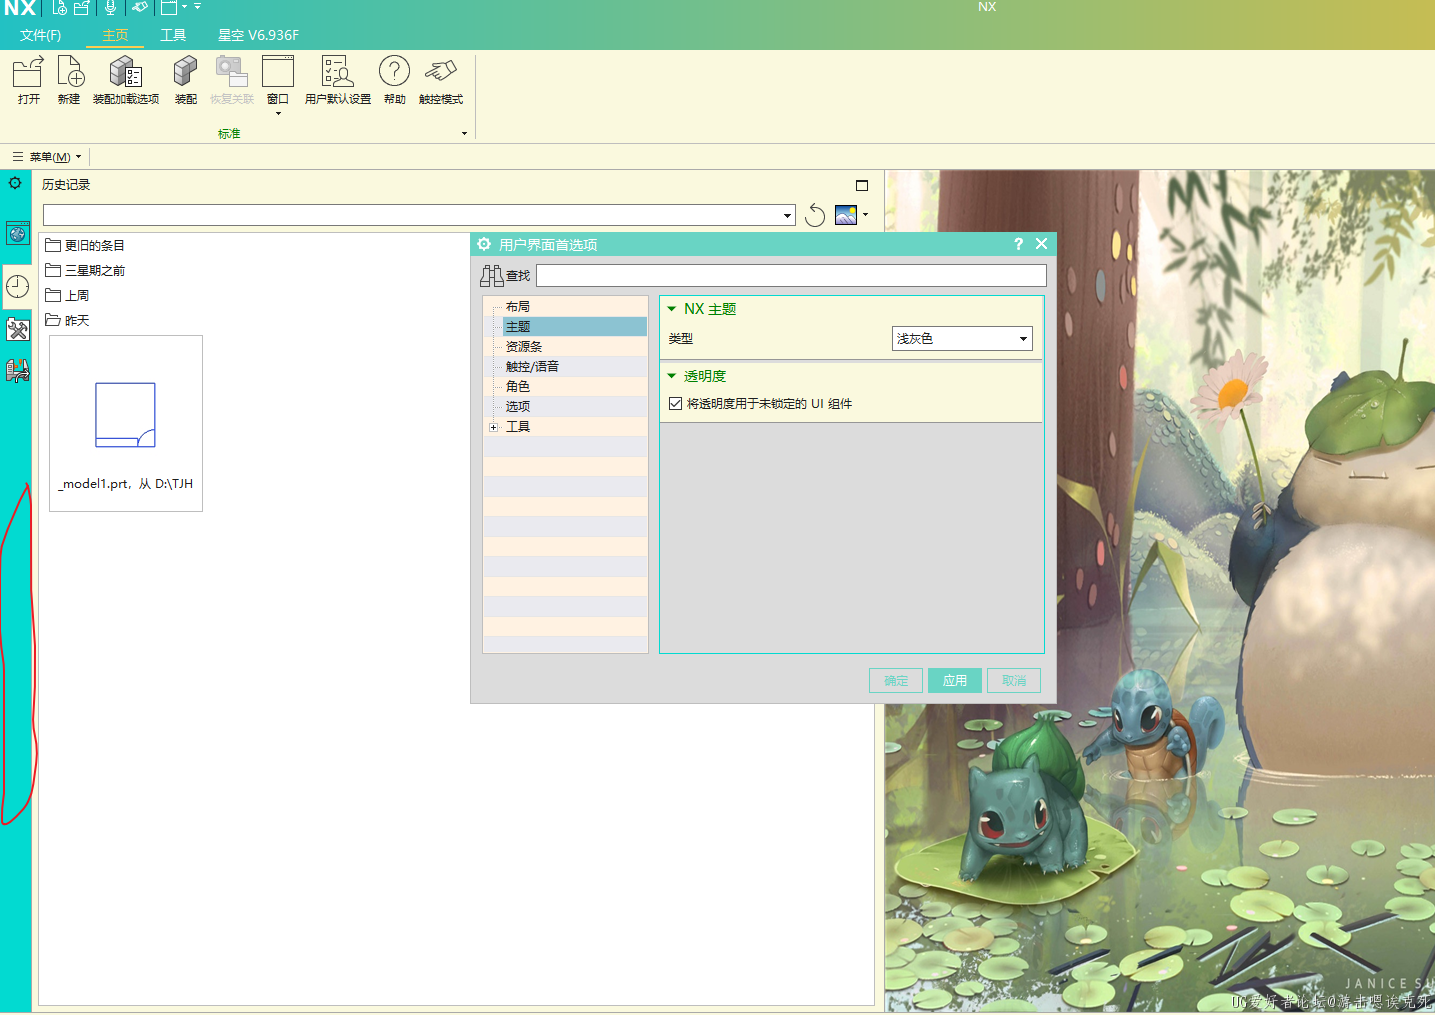The image size is (1435, 1015).
Task: Click the window switch icon in title bar
Action: (x=169, y=8)
